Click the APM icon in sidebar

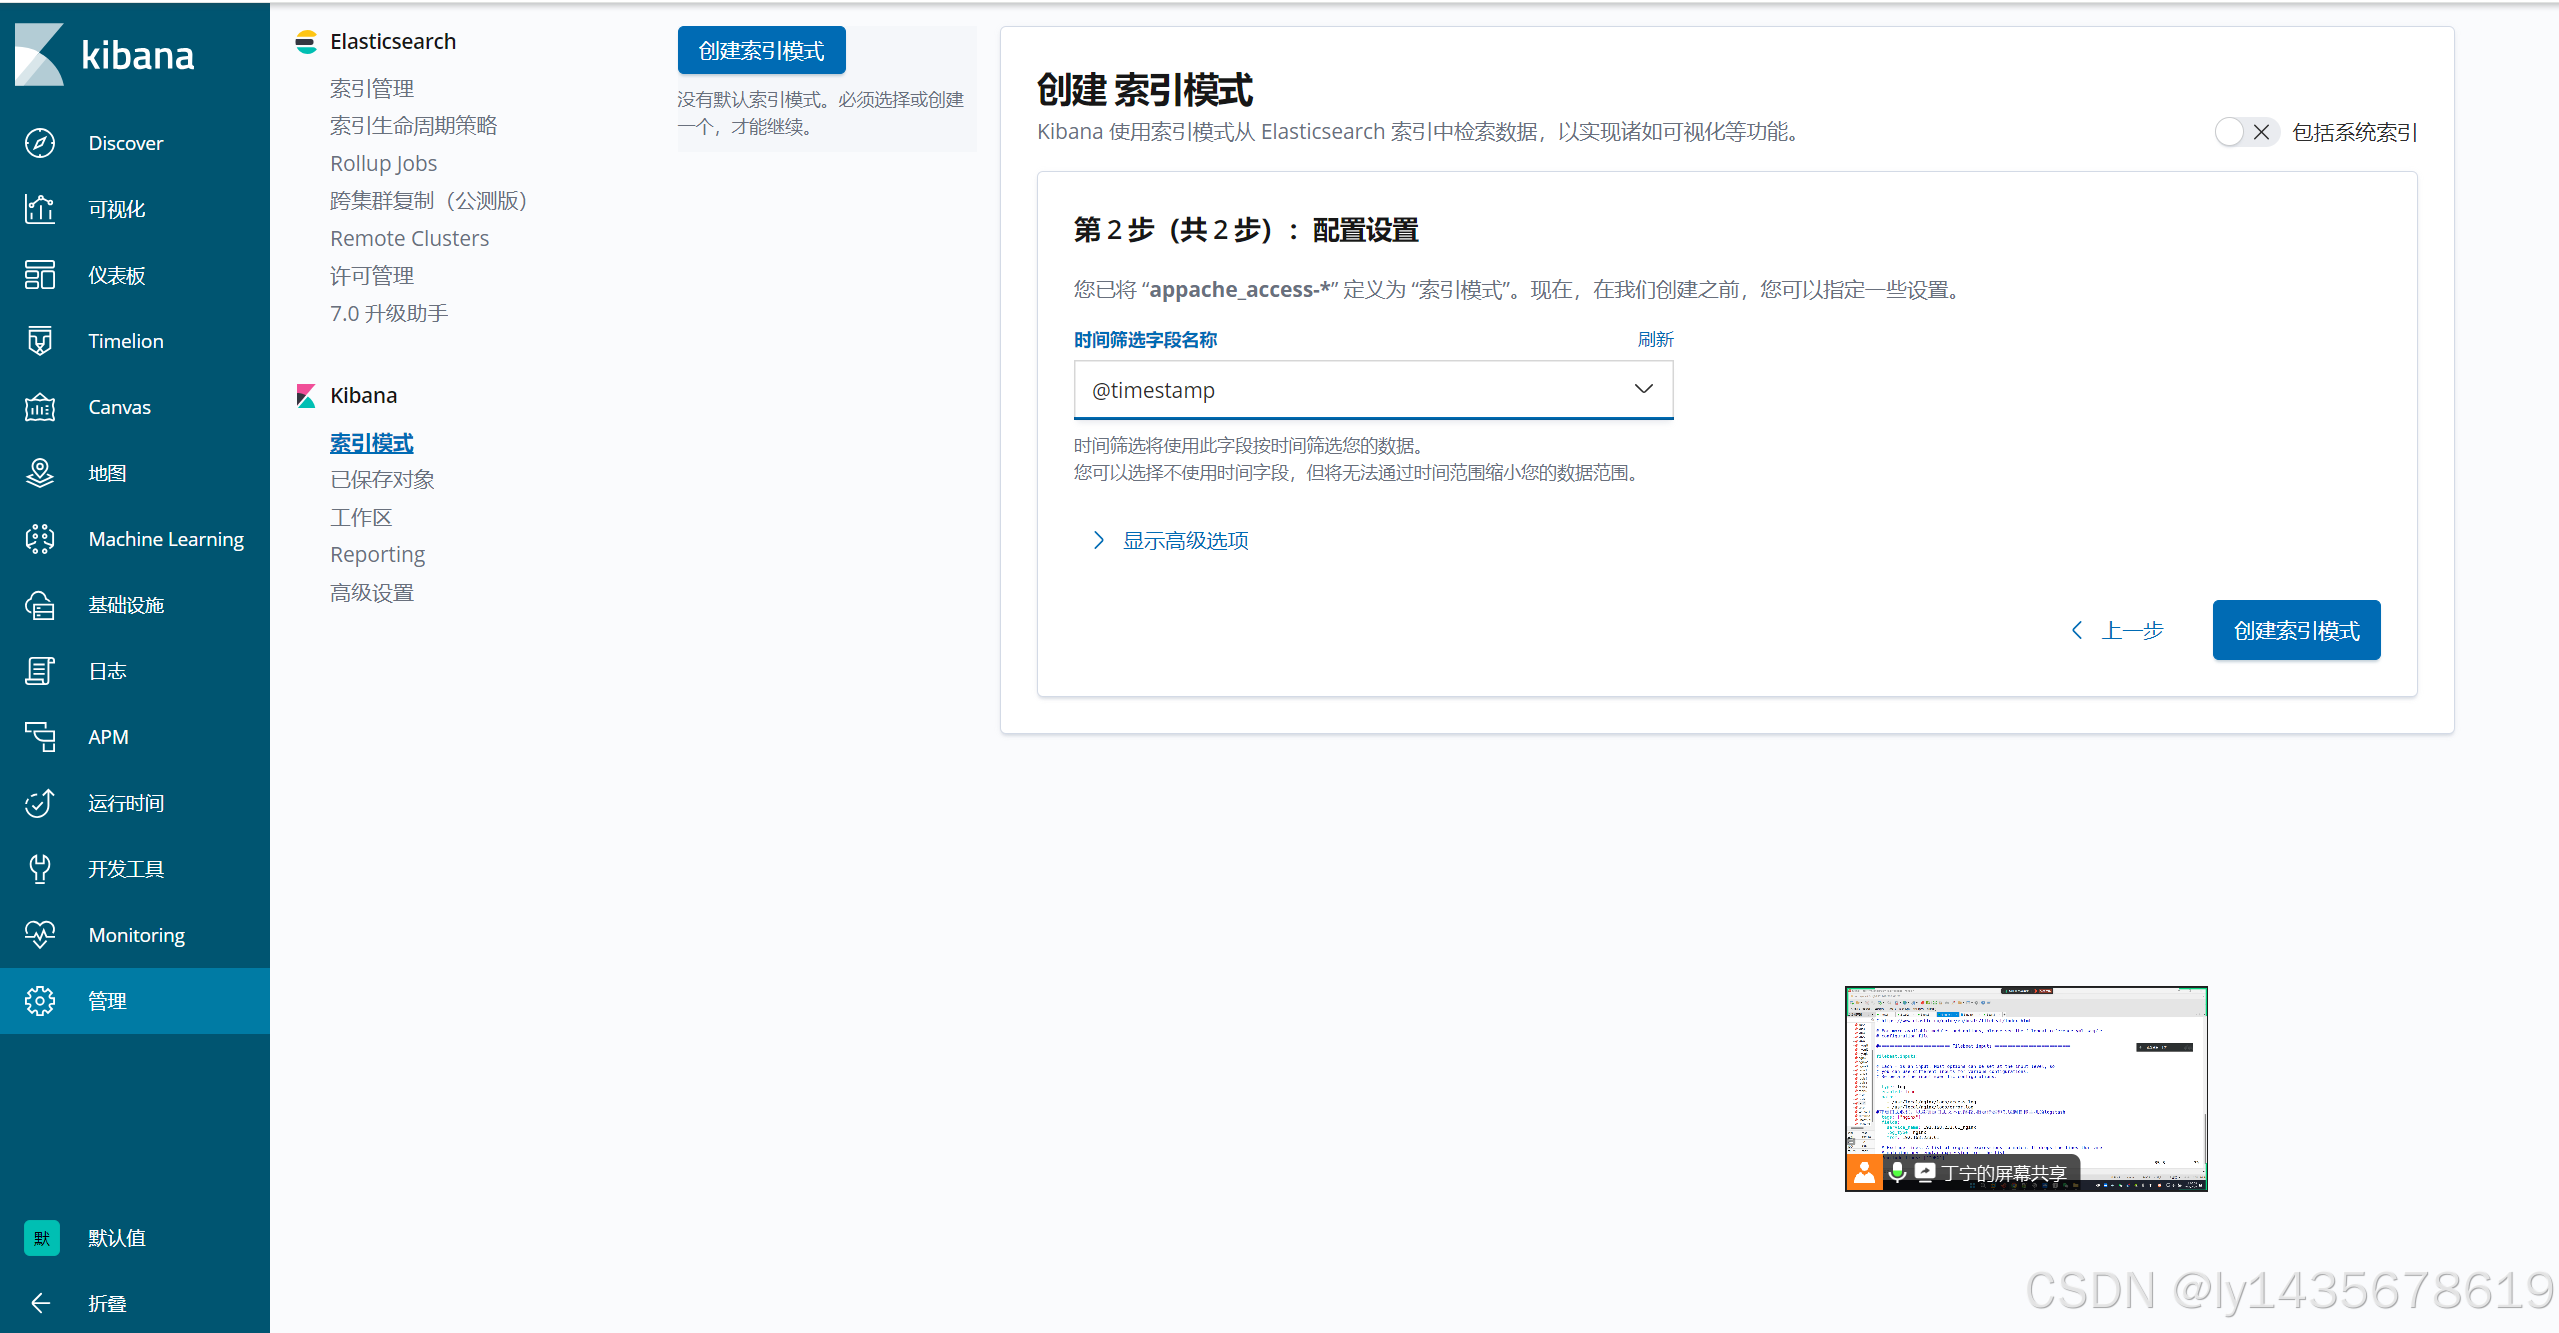pos(40,737)
